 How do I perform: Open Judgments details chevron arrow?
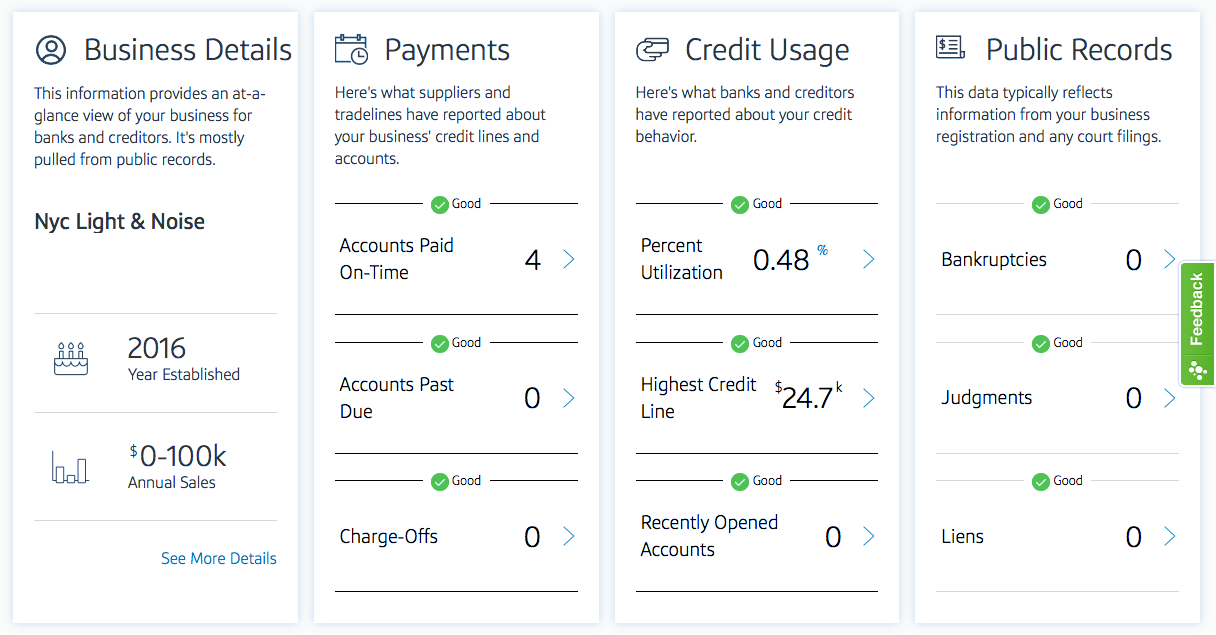1169,398
